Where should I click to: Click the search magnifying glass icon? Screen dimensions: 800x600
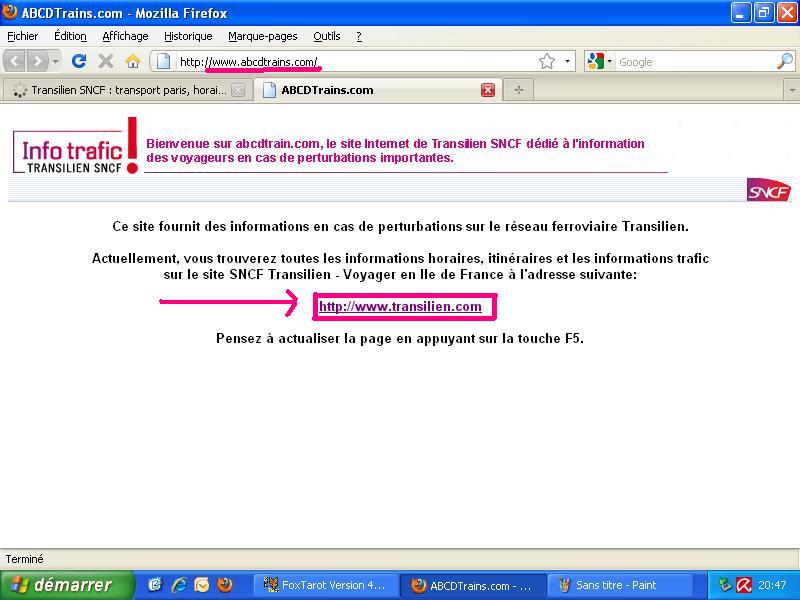(784, 61)
